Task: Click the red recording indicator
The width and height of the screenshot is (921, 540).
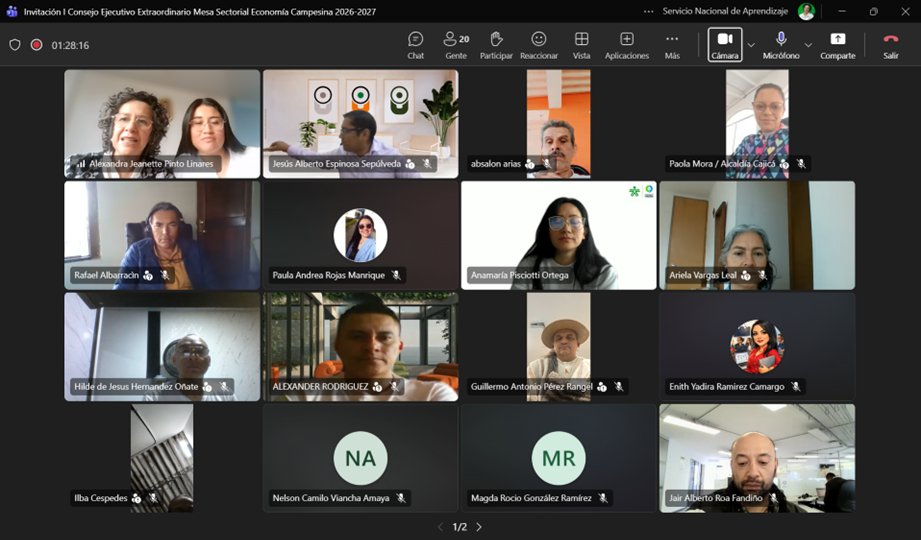Action: click(x=36, y=45)
